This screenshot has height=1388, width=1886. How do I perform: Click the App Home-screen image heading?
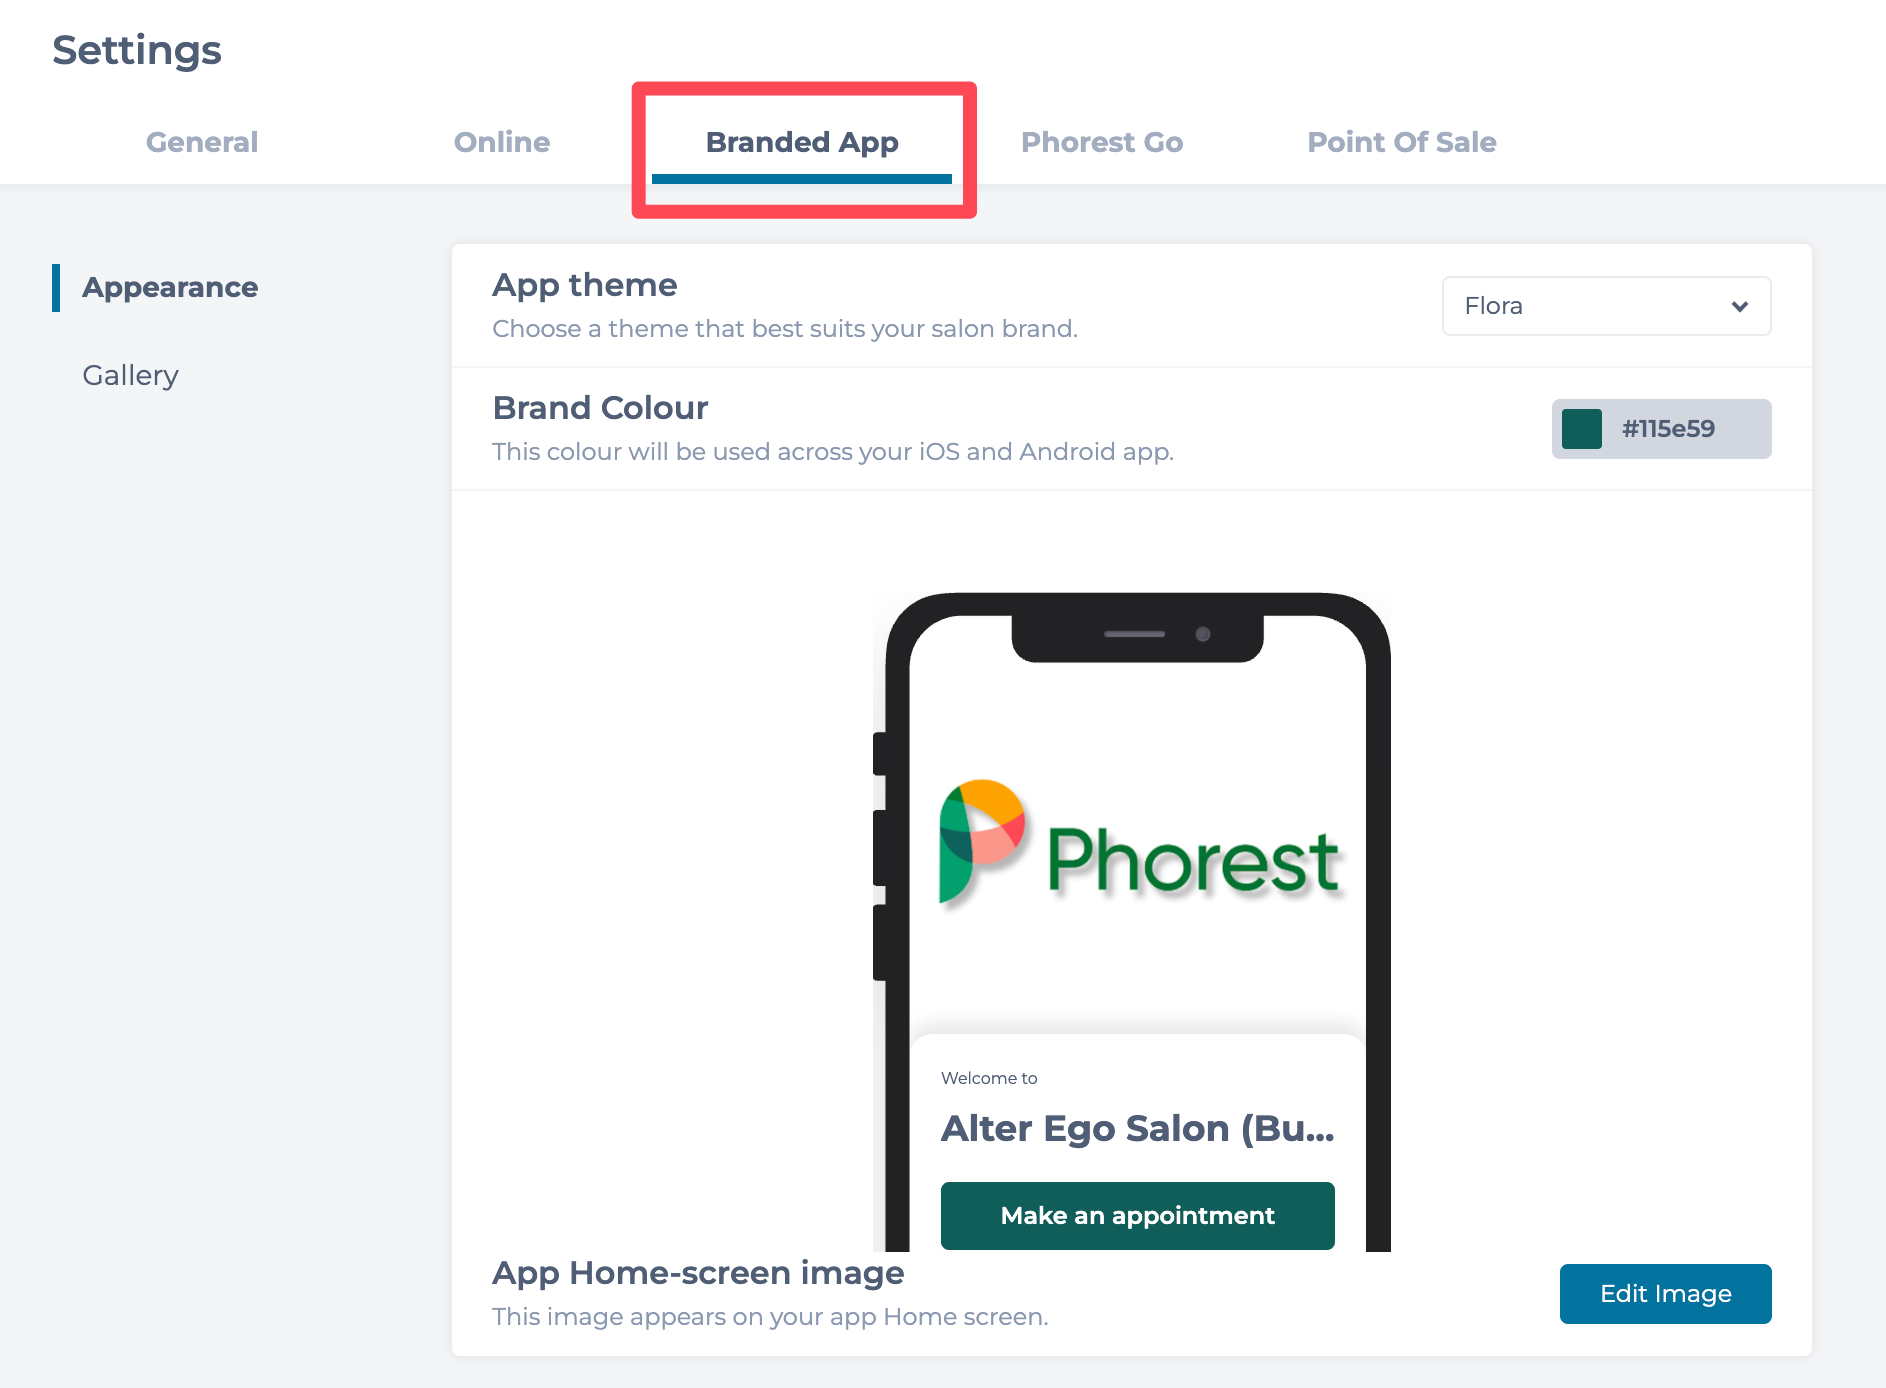pos(698,1273)
